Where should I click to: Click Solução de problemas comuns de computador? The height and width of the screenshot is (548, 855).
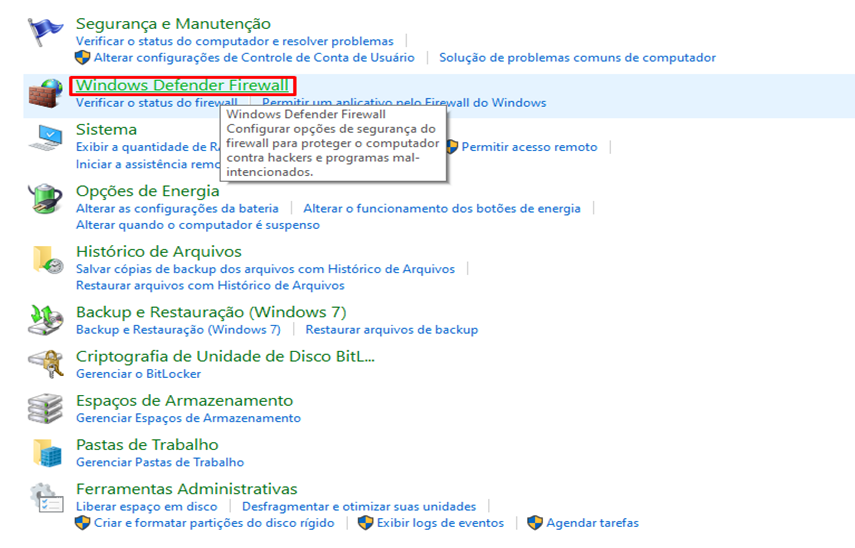click(x=577, y=58)
